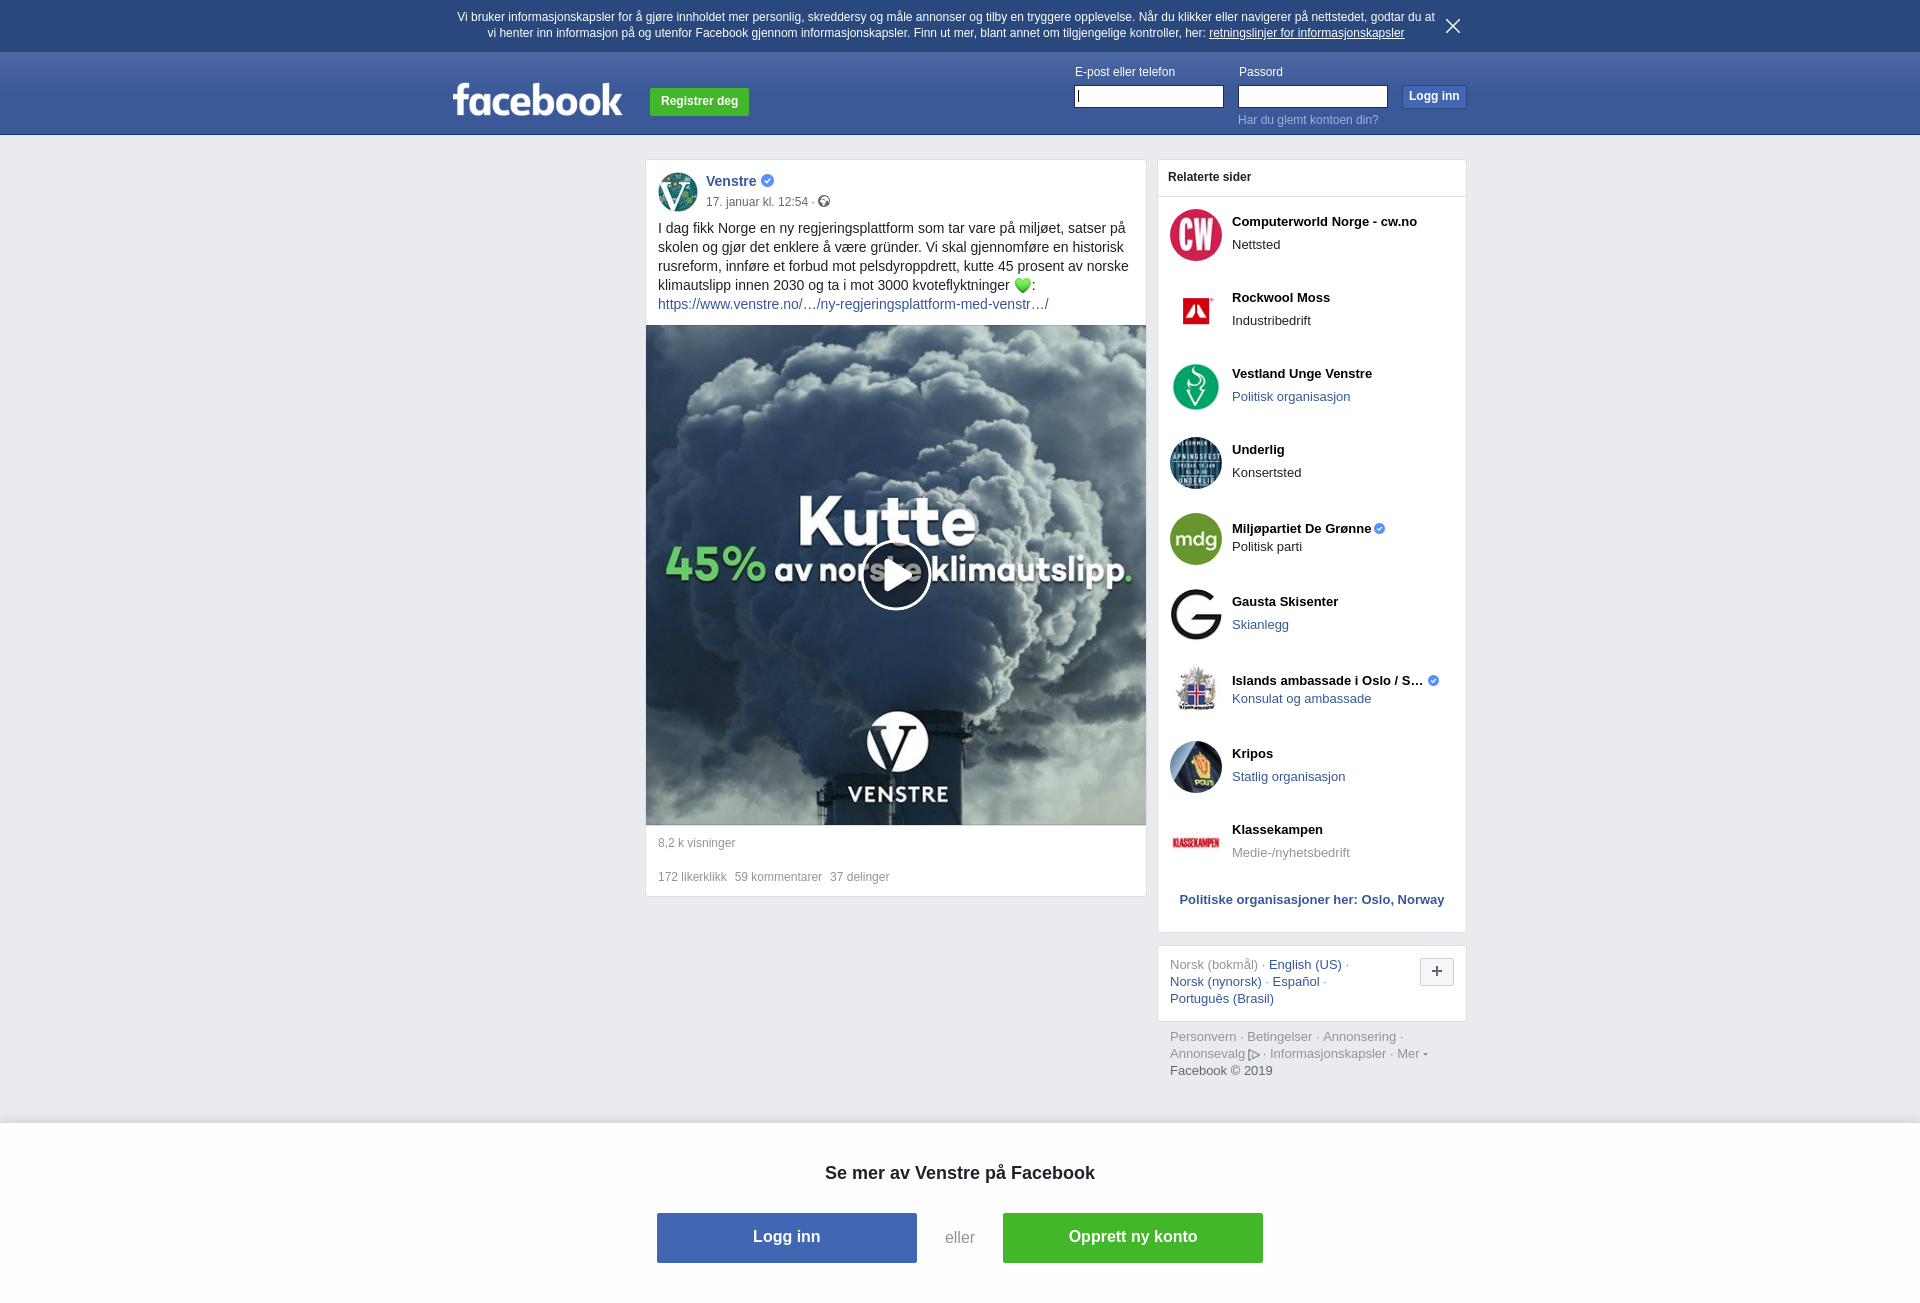Open Informasjonskapsler footer link
The width and height of the screenshot is (1920, 1303).
pyautogui.click(x=1328, y=1054)
